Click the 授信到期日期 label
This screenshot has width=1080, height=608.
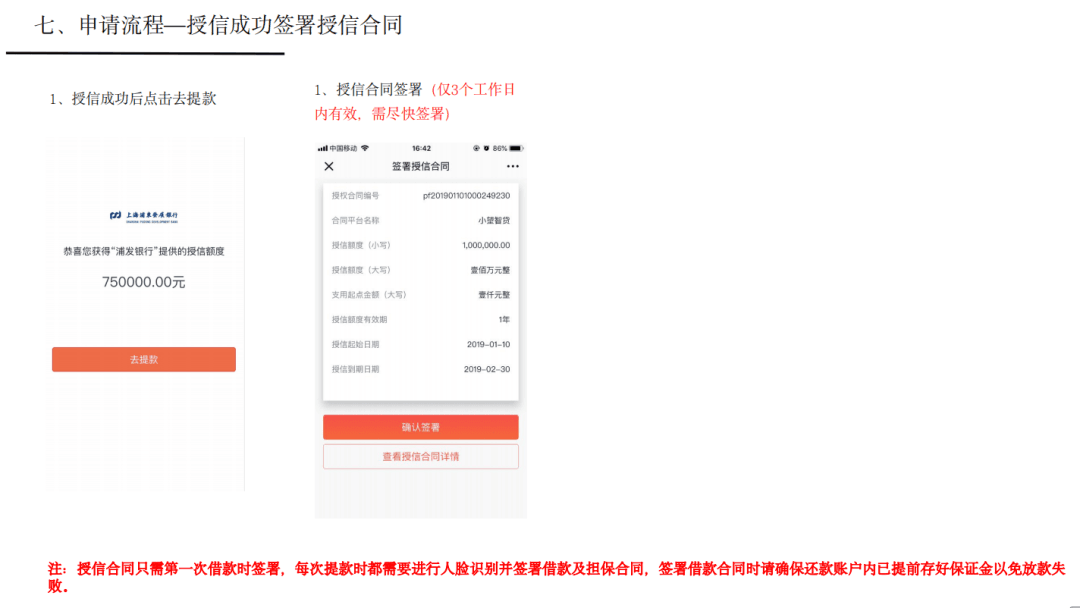pos(355,369)
